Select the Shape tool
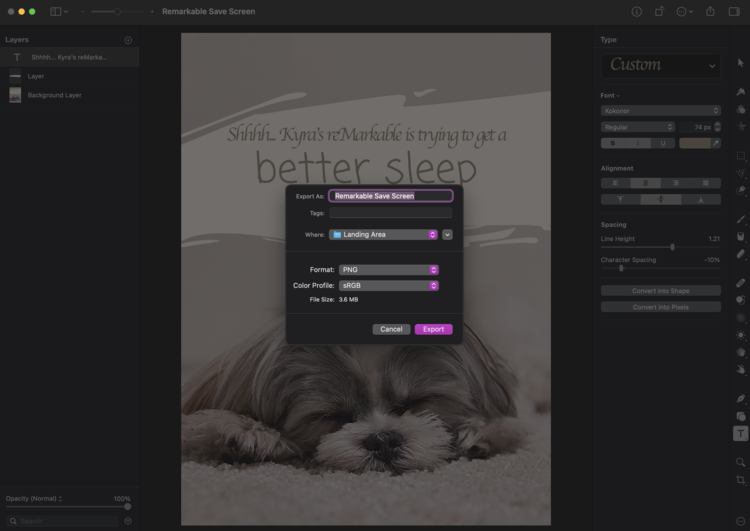This screenshot has height=531, width=750. [740, 416]
